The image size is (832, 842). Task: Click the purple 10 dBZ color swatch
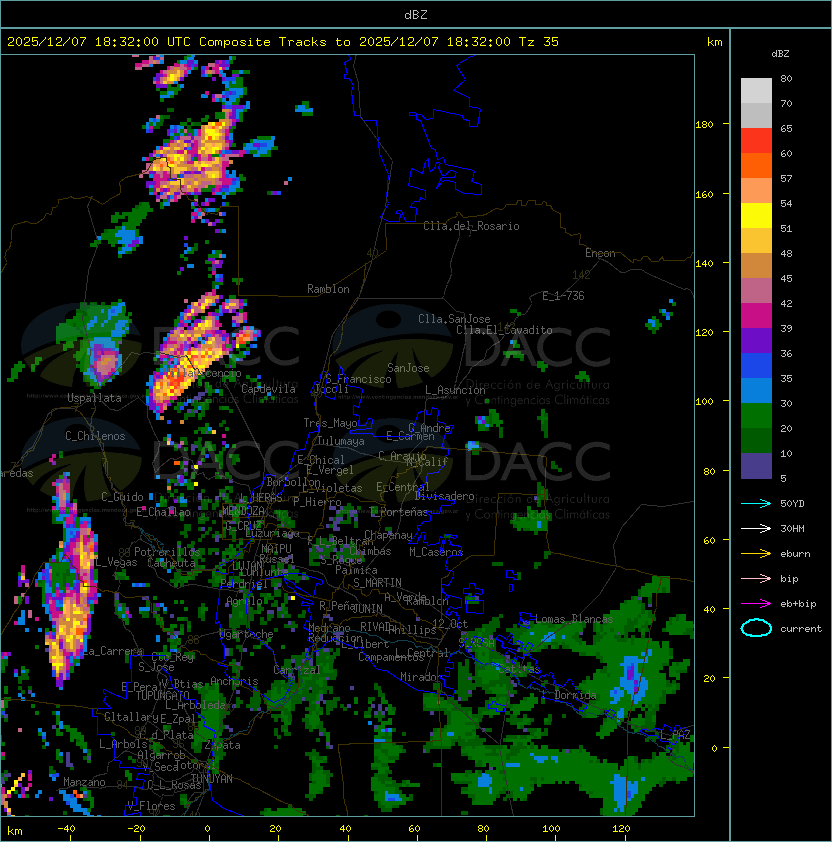click(756, 466)
